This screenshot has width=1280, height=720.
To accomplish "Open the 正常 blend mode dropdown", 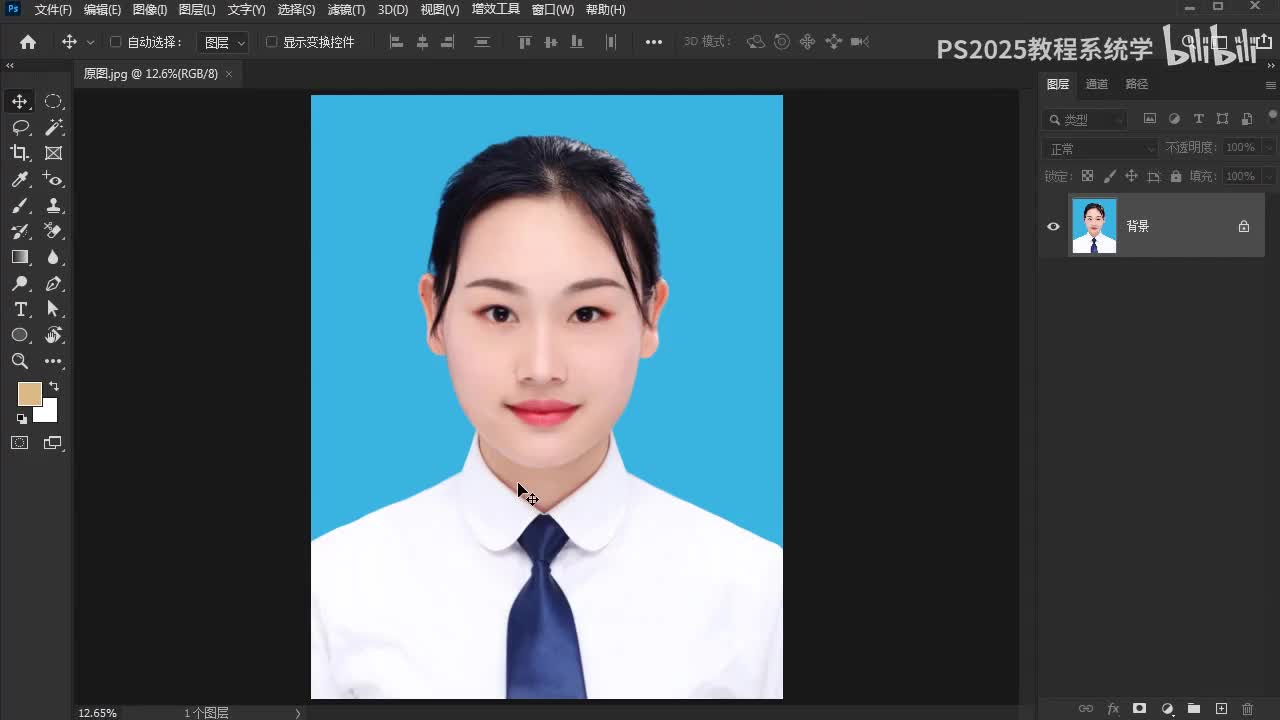I will click(1100, 148).
